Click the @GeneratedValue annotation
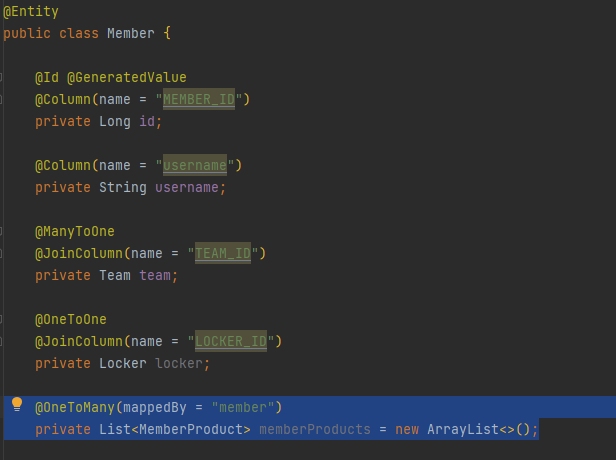The image size is (616, 460). click(126, 77)
